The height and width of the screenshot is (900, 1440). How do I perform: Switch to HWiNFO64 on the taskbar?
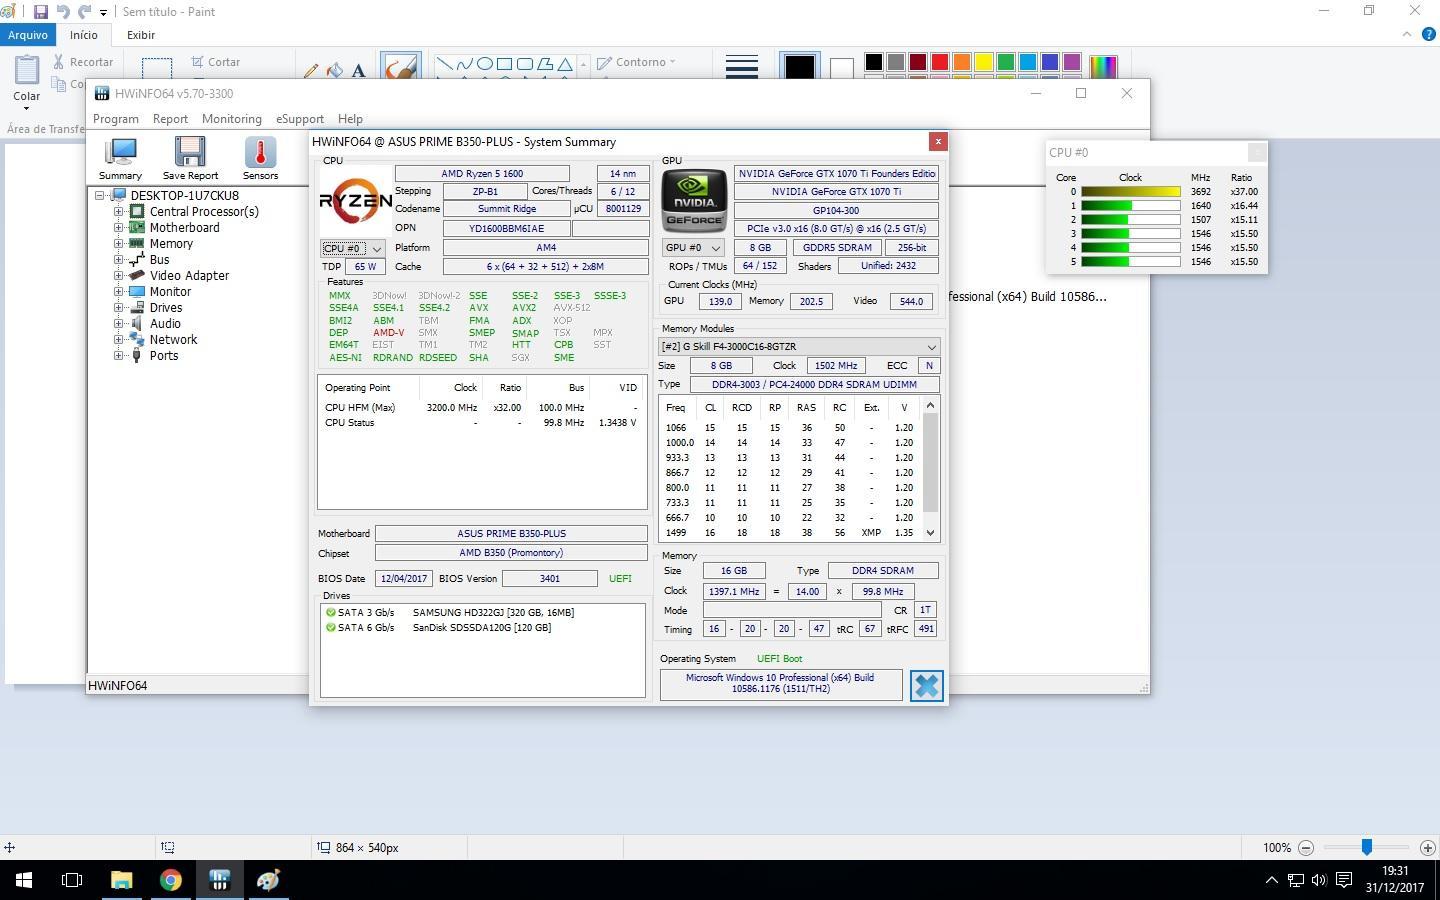220,880
